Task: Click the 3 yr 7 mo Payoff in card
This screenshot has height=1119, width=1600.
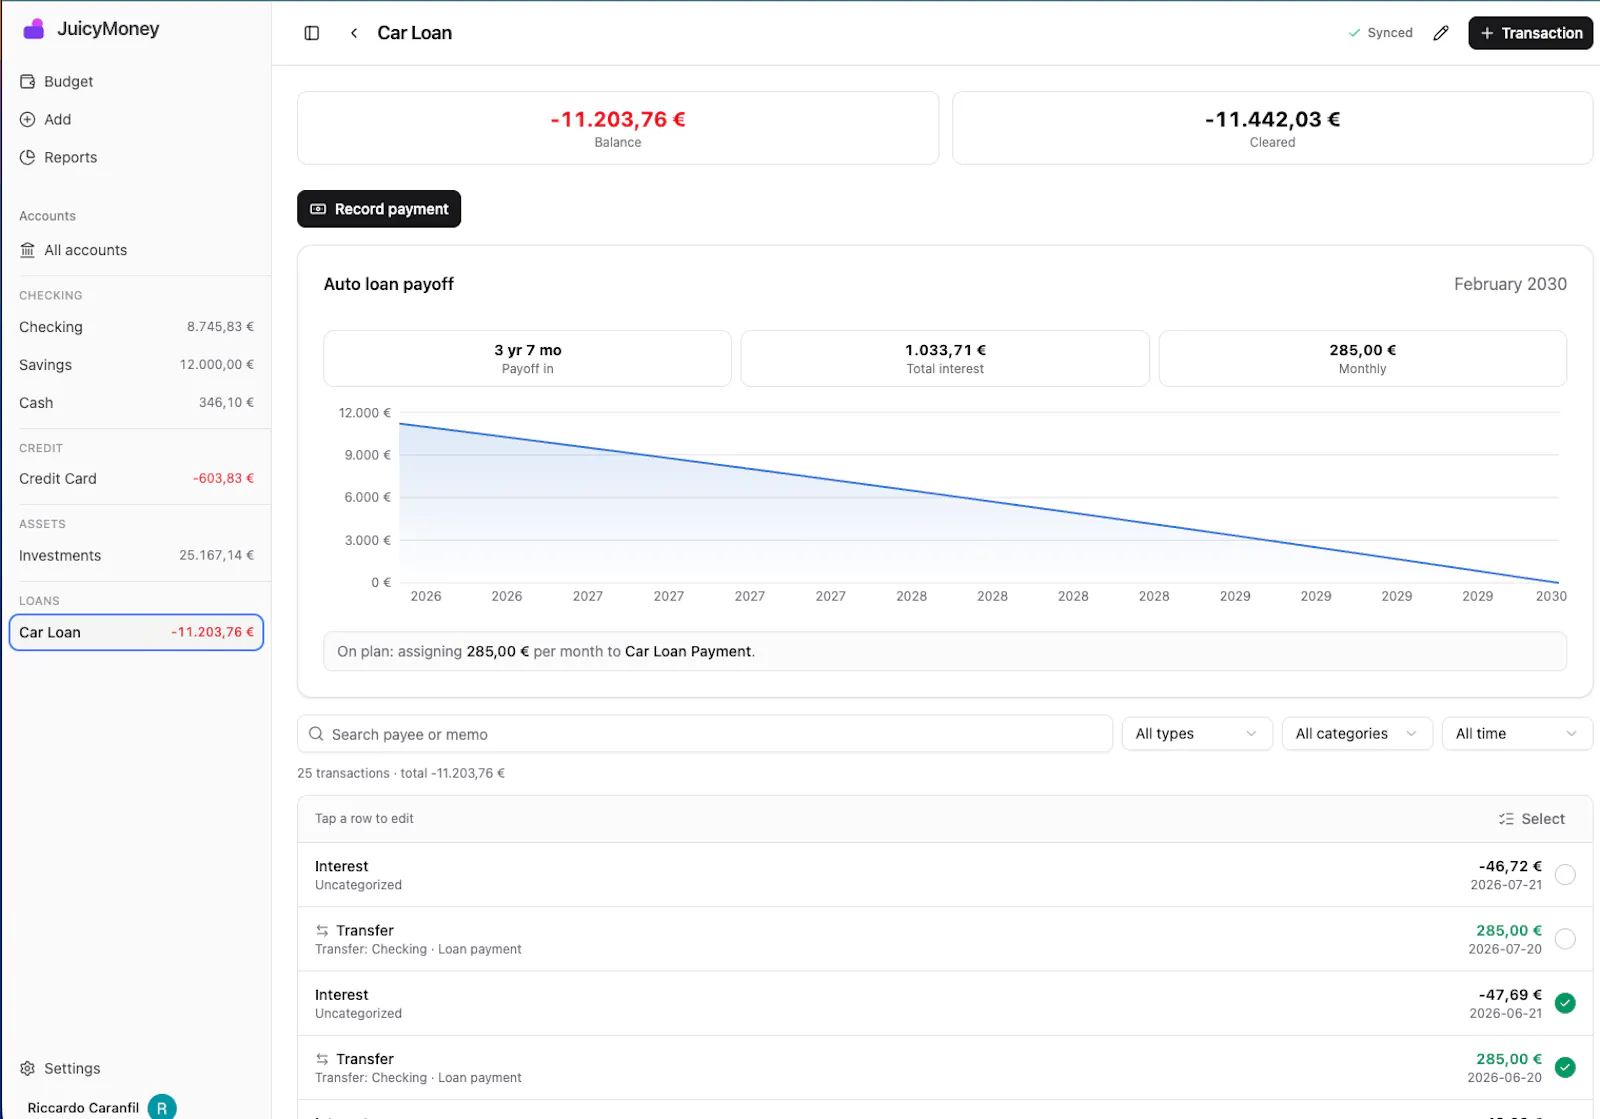Action: click(x=527, y=359)
